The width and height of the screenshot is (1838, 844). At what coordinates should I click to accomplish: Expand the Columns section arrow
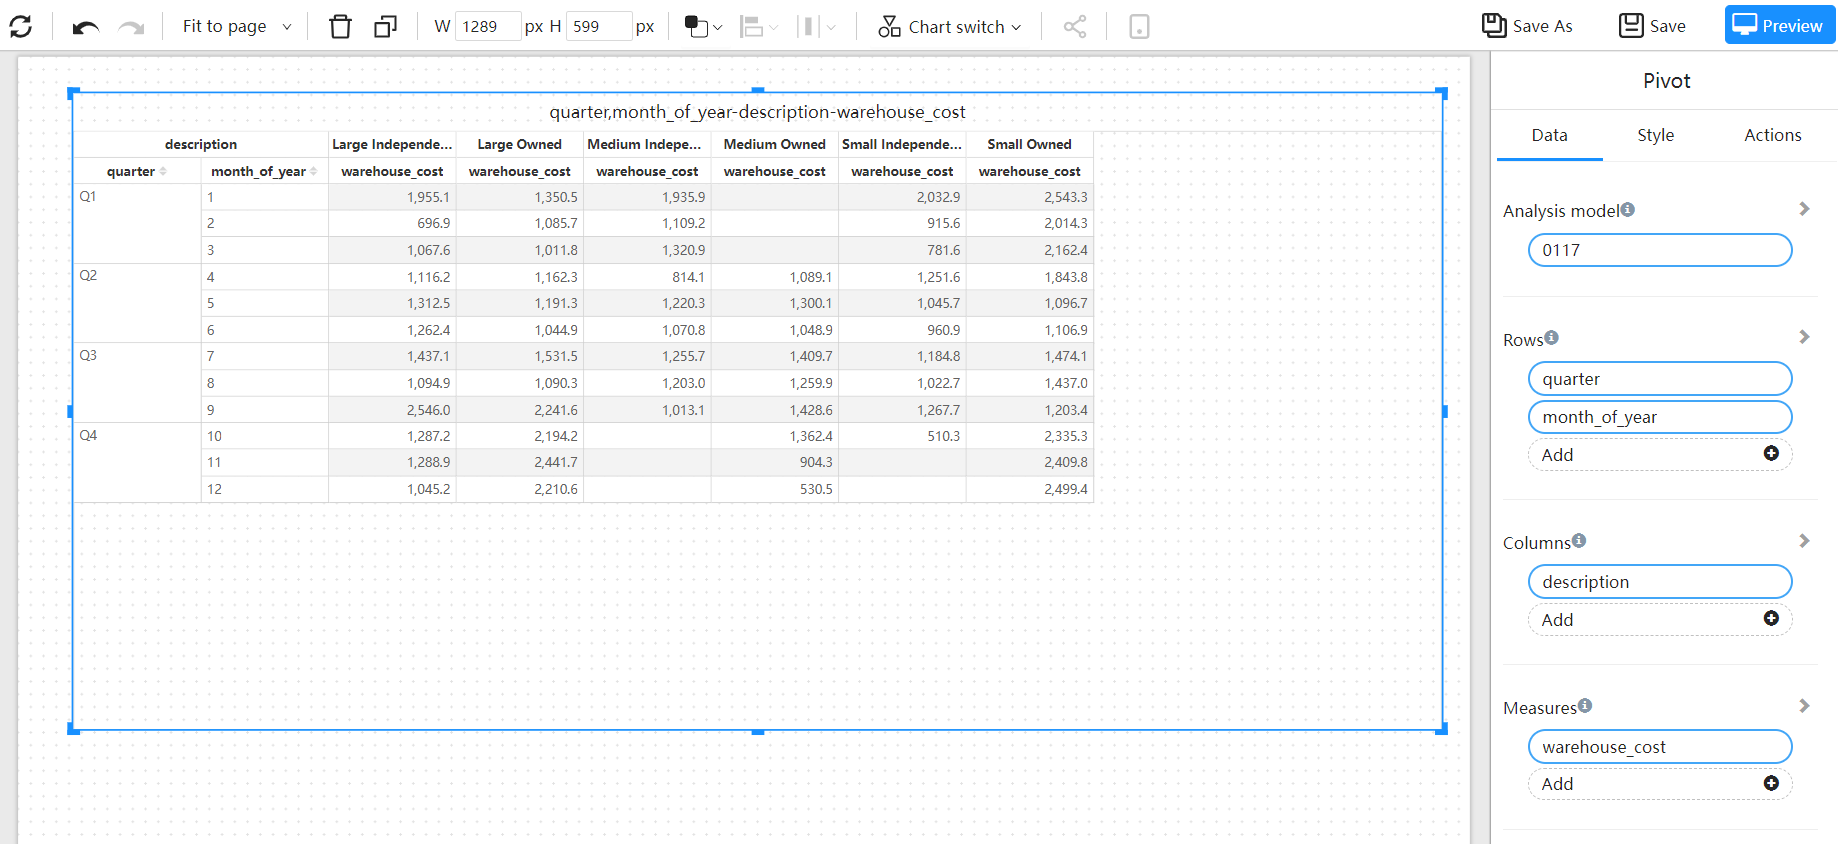tap(1804, 541)
